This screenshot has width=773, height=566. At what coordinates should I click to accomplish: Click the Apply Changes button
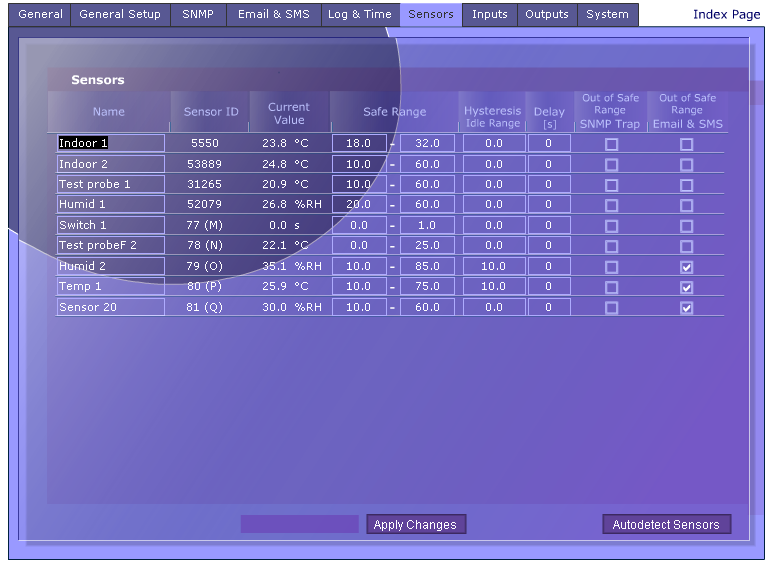tap(416, 524)
